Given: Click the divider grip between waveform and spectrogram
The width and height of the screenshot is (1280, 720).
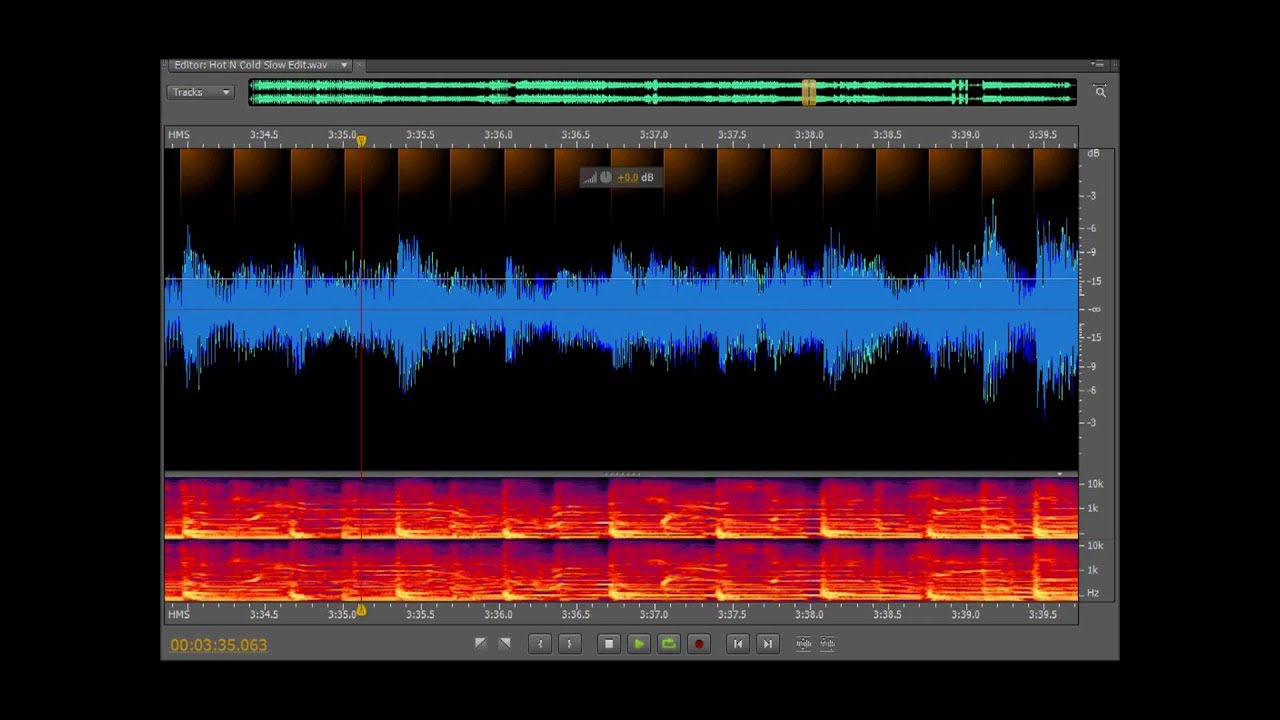Looking at the screenshot, I should tap(622, 474).
